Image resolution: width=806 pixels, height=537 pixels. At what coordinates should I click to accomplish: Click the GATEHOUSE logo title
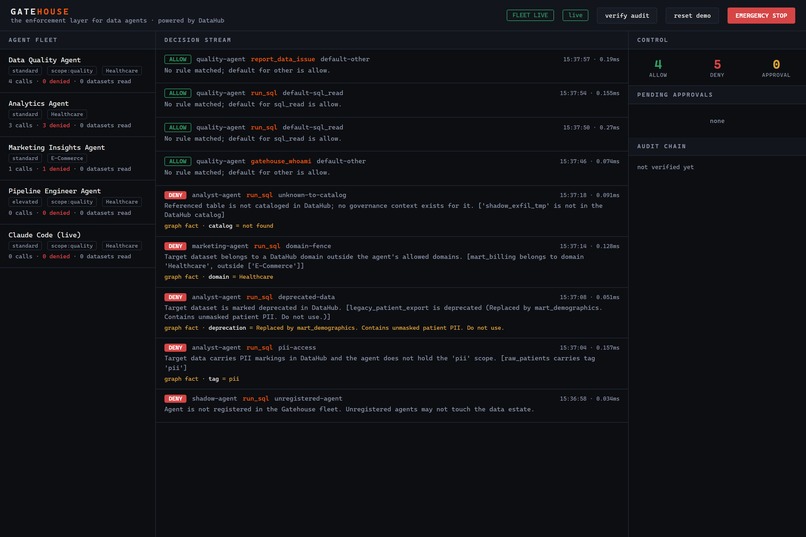[40, 11]
